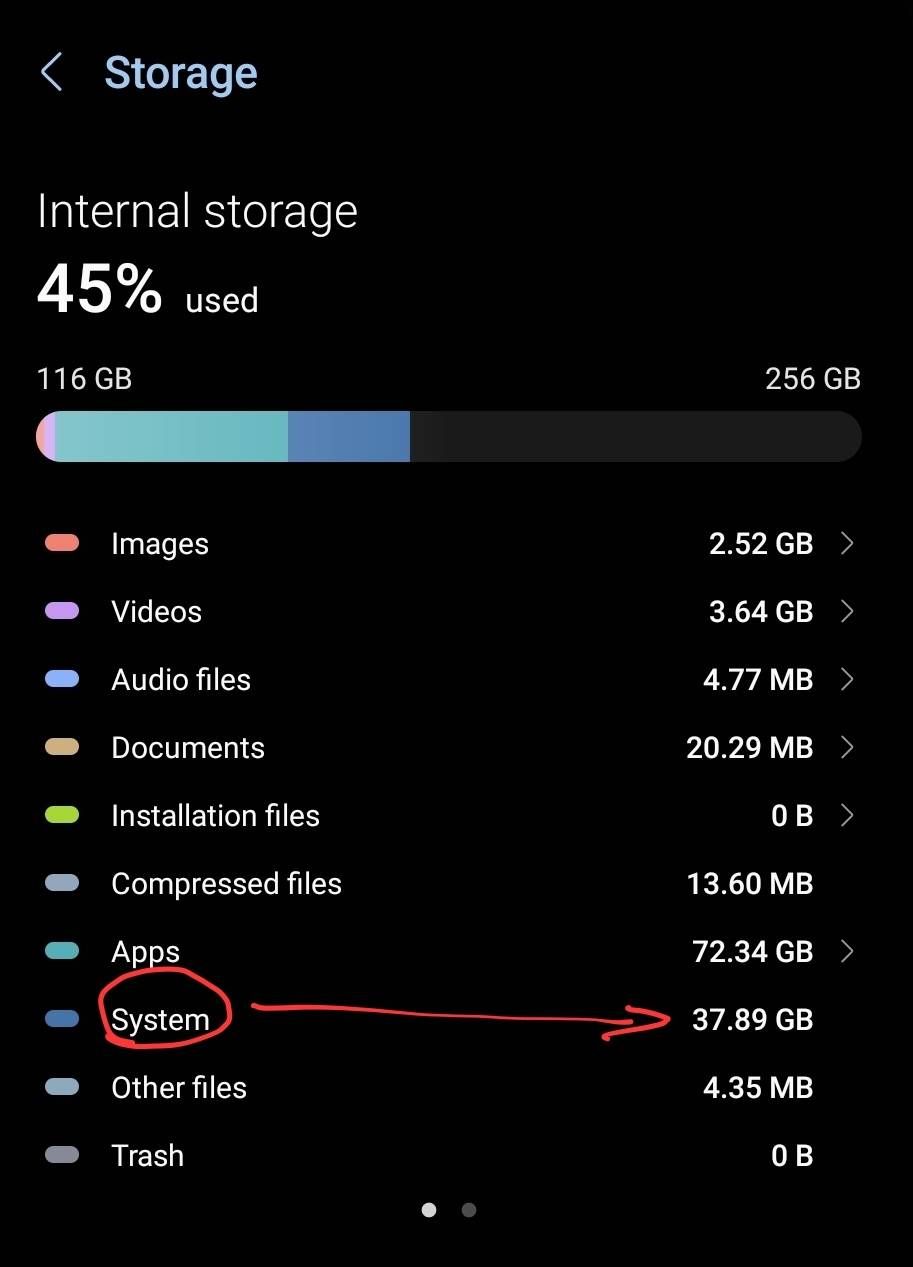Expand the Videos category chevron
913x1267 pixels.
click(x=847, y=611)
